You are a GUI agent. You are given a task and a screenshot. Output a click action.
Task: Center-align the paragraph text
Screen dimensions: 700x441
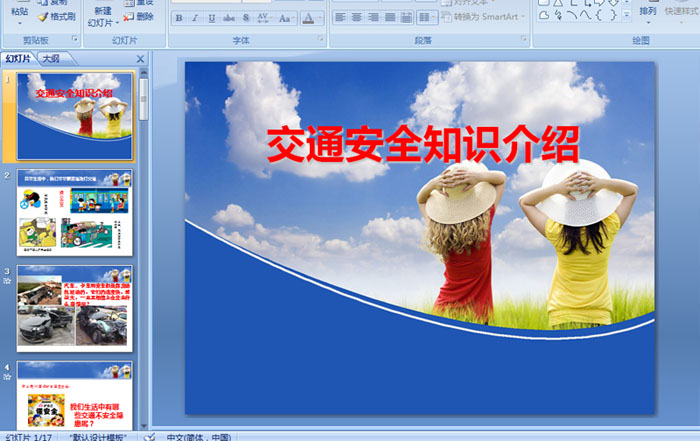pos(356,18)
